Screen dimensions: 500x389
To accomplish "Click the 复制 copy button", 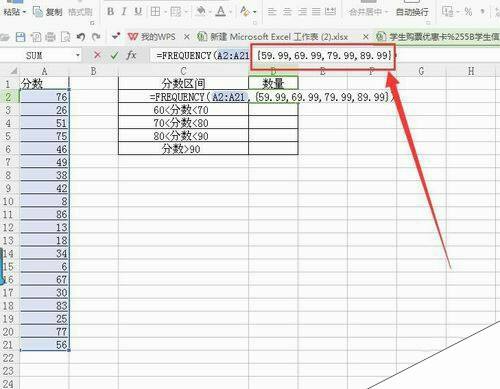I will 48,12.
